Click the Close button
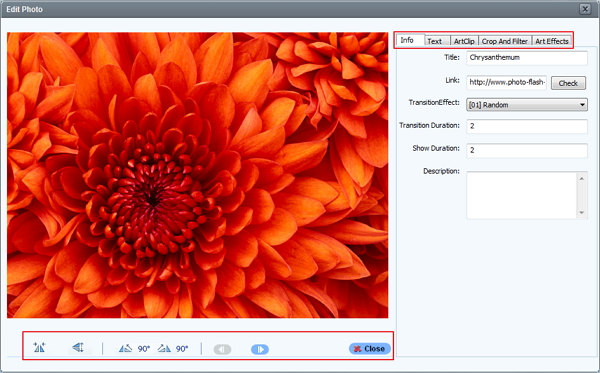 (x=370, y=349)
